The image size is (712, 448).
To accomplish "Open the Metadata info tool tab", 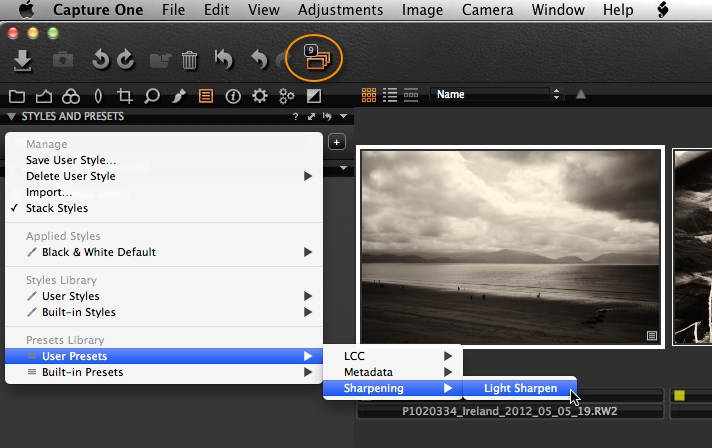I will pos(233,96).
